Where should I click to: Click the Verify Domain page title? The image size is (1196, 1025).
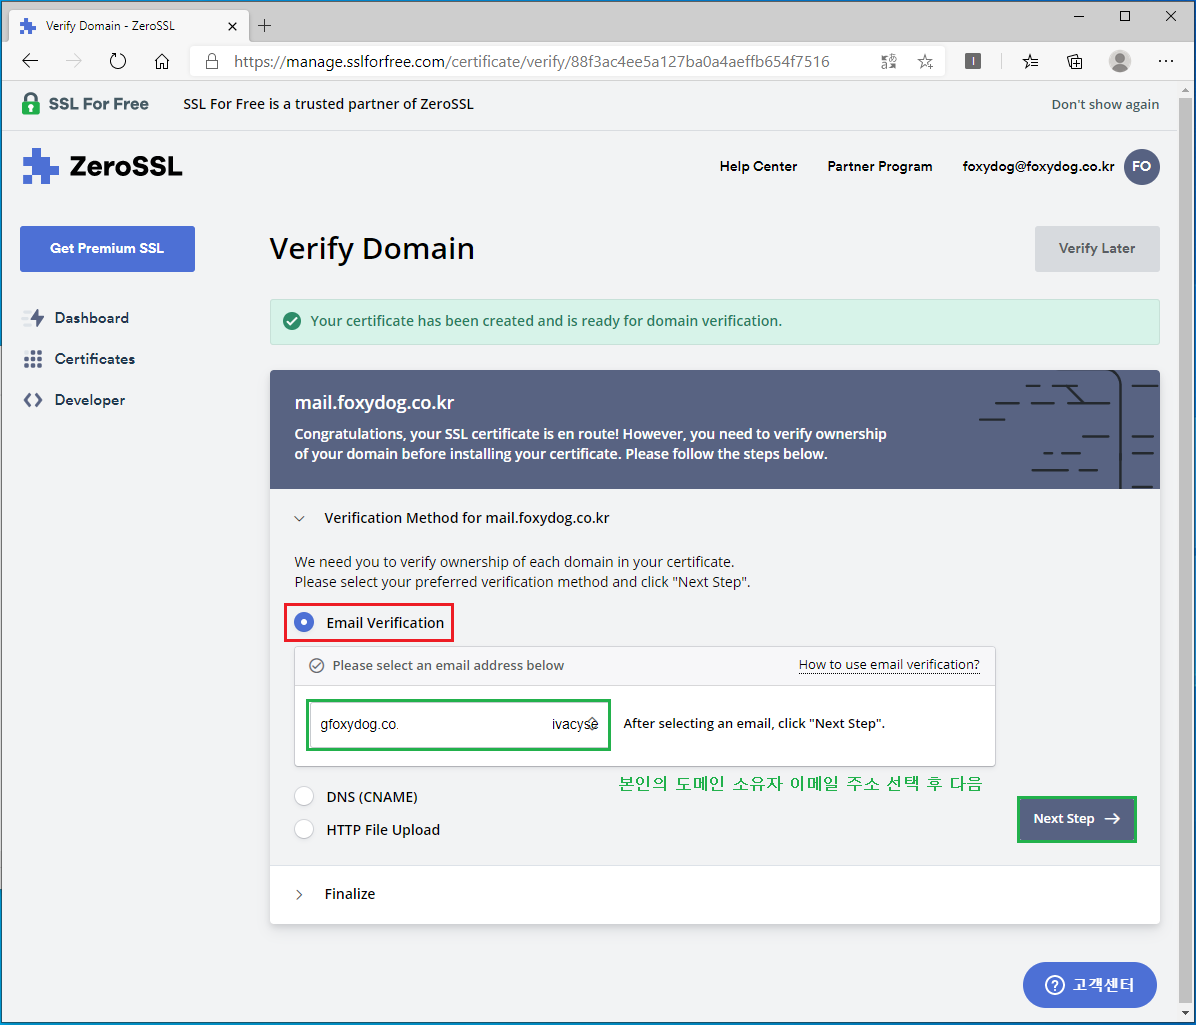tap(372, 249)
